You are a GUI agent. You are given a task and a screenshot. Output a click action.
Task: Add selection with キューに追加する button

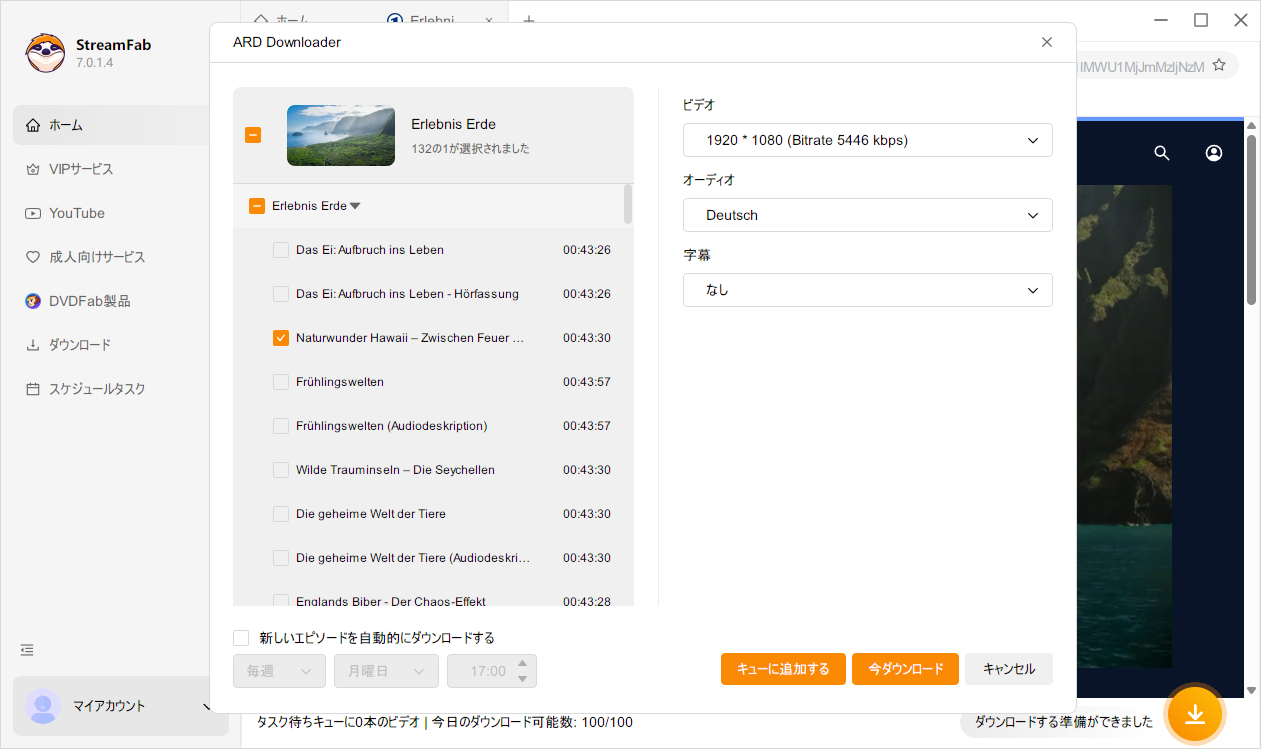click(783, 669)
